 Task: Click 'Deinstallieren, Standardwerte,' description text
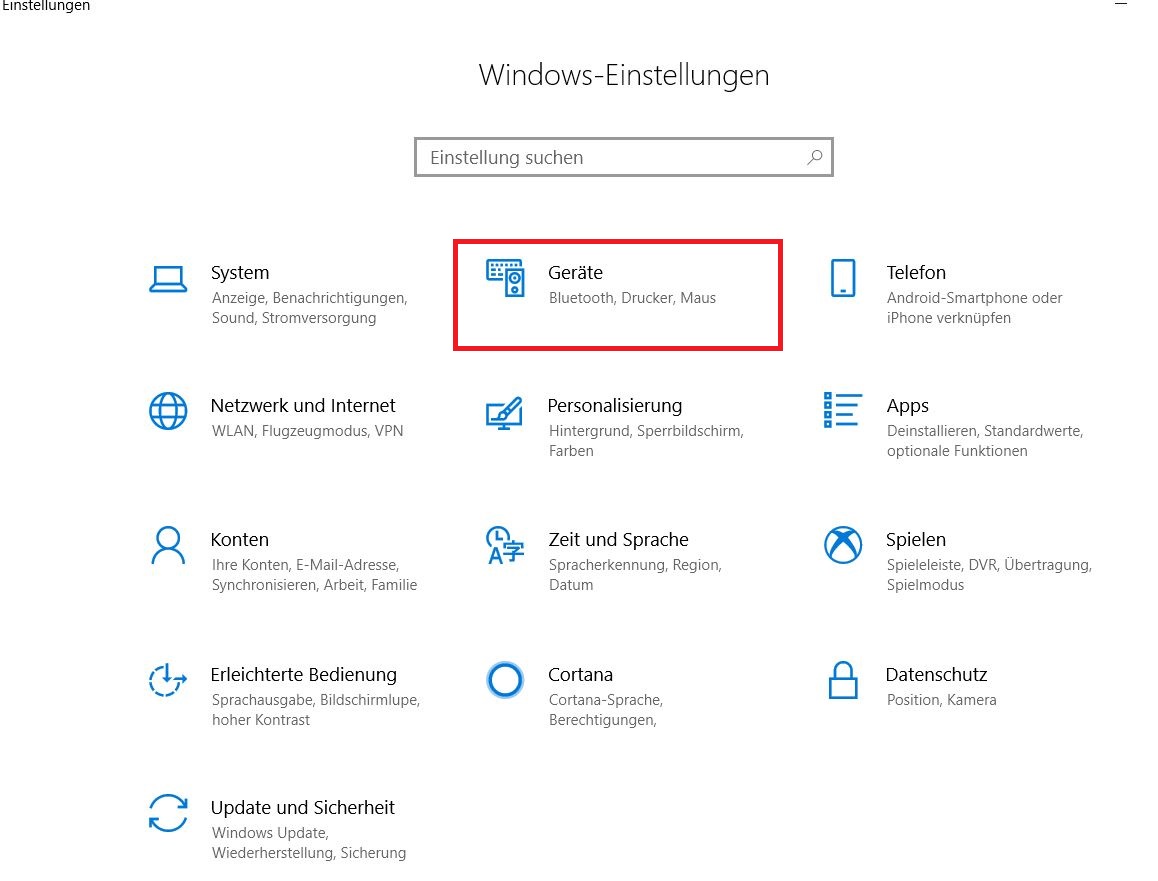[985, 431]
